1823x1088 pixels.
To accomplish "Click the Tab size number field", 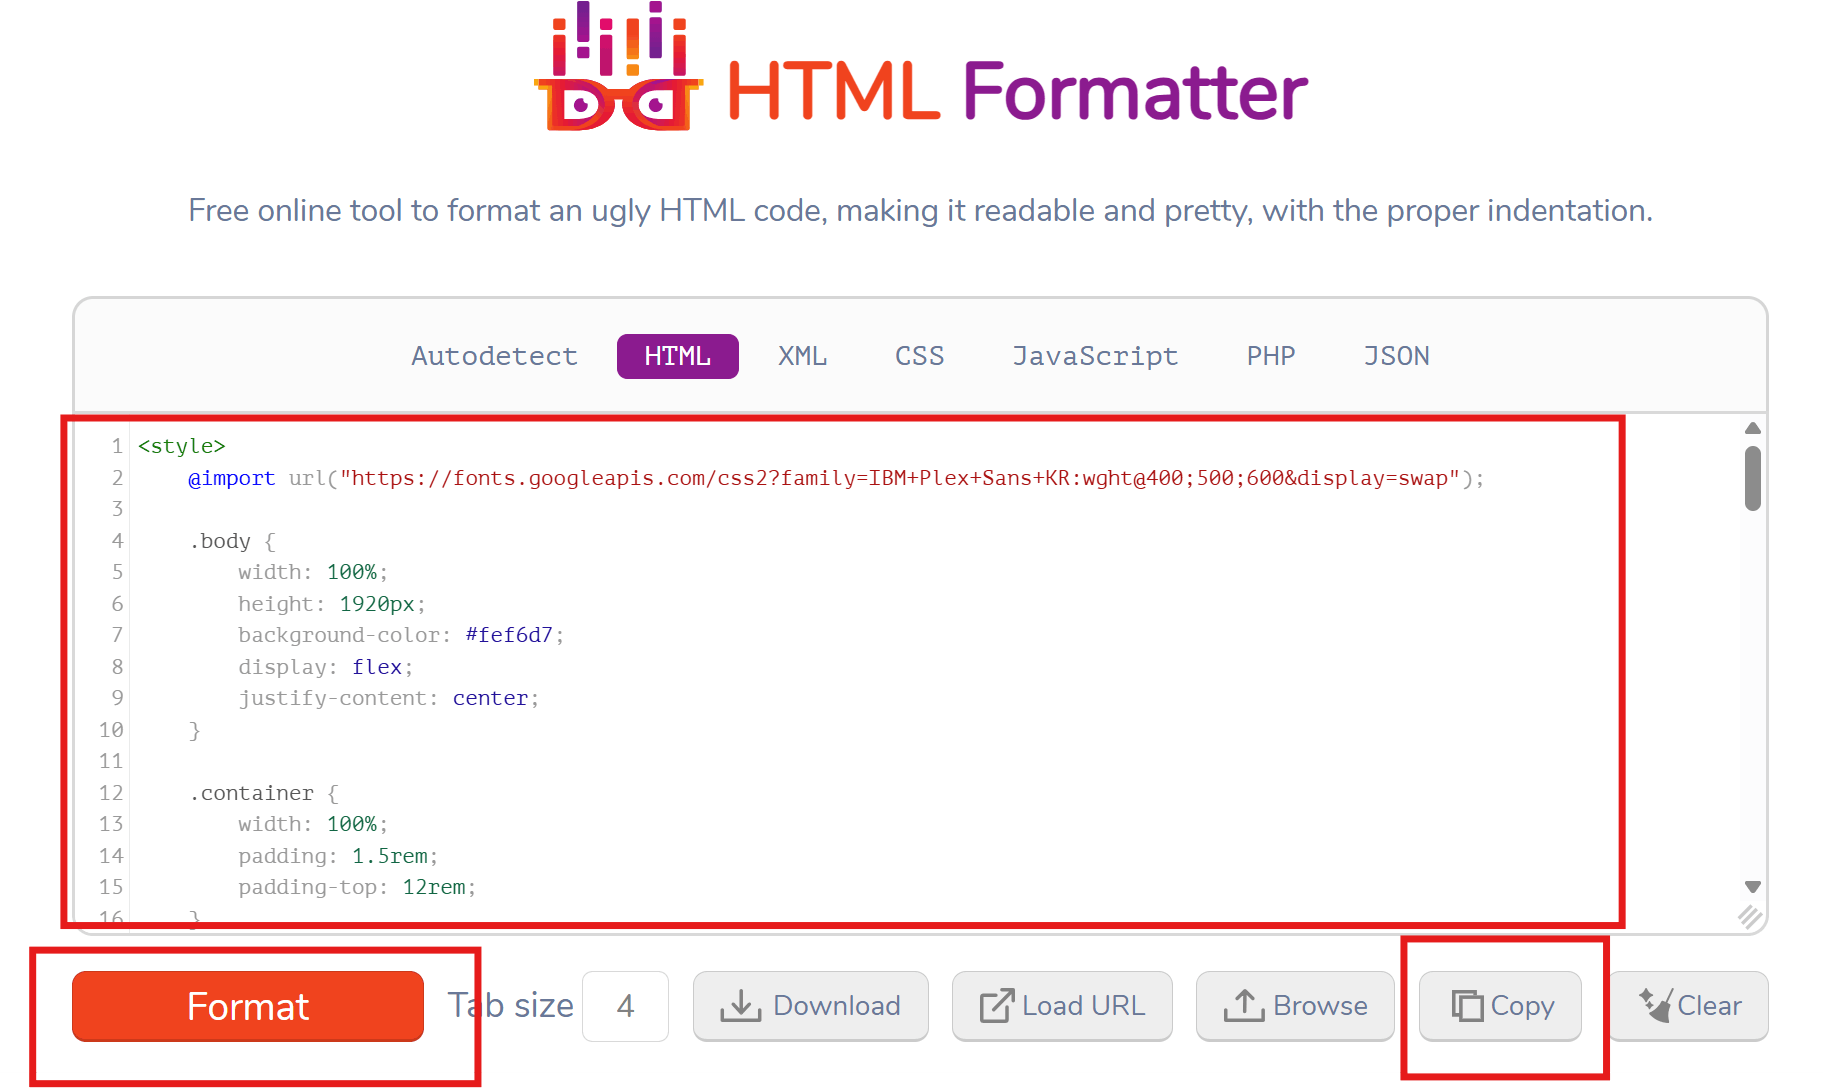I will click(x=625, y=1006).
